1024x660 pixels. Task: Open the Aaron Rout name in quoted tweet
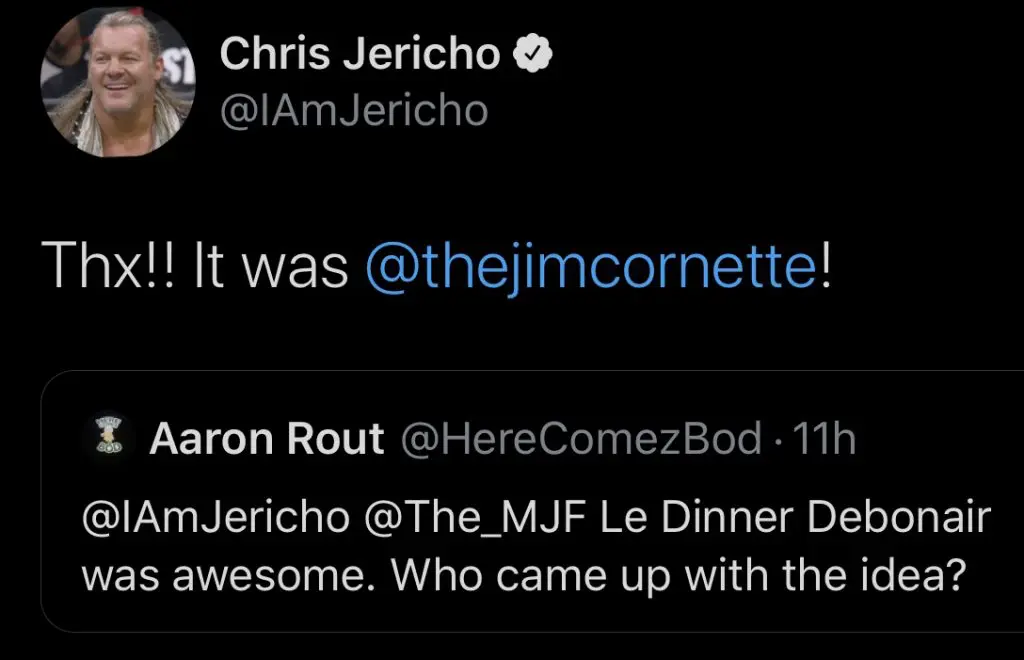pyautogui.click(x=266, y=438)
